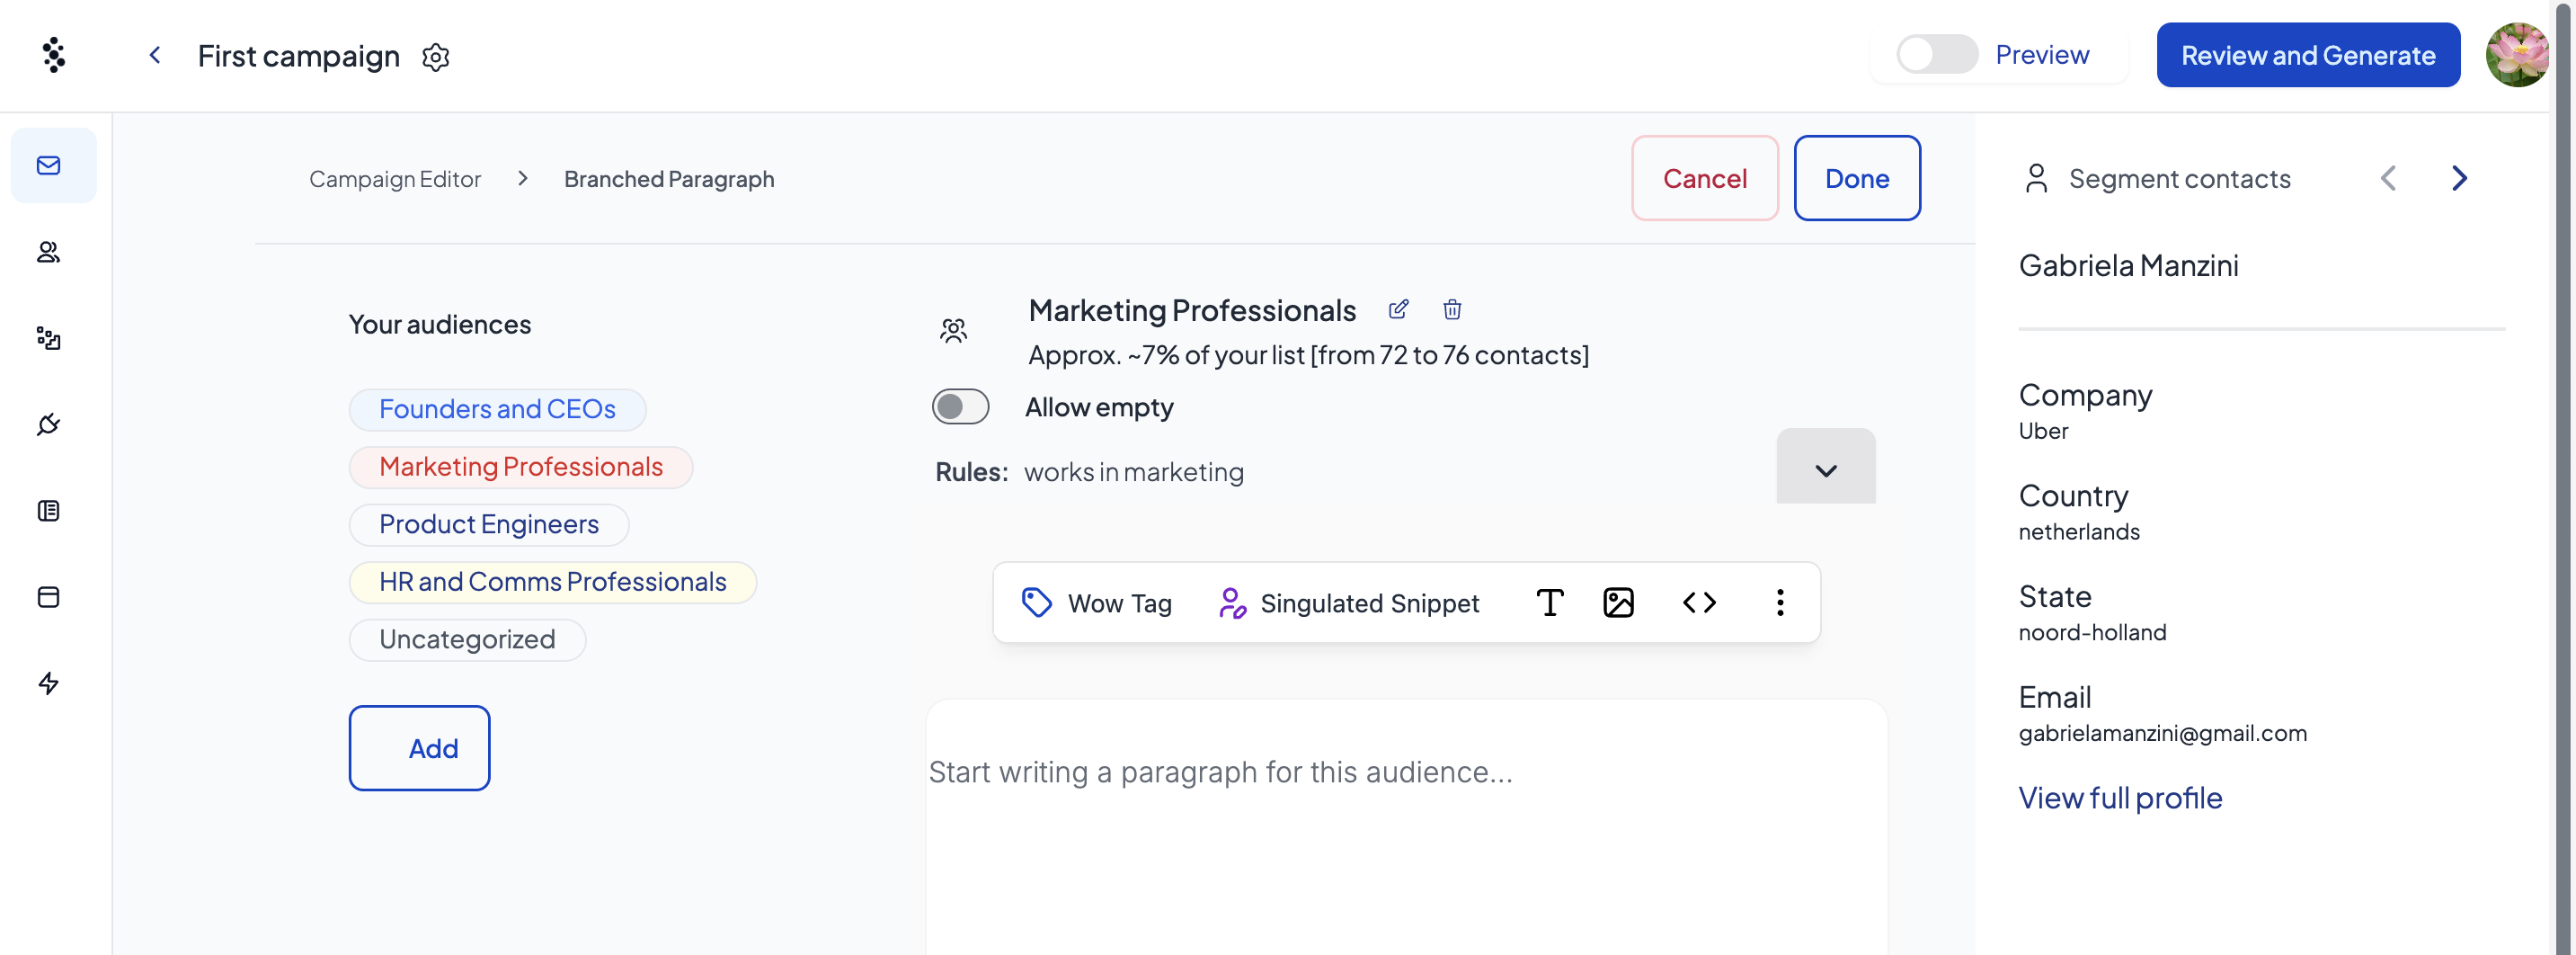Click the text formatting T icon
Image resolution: width=2576 pixels, height=955 pixels.
(x=1549, y=602)
